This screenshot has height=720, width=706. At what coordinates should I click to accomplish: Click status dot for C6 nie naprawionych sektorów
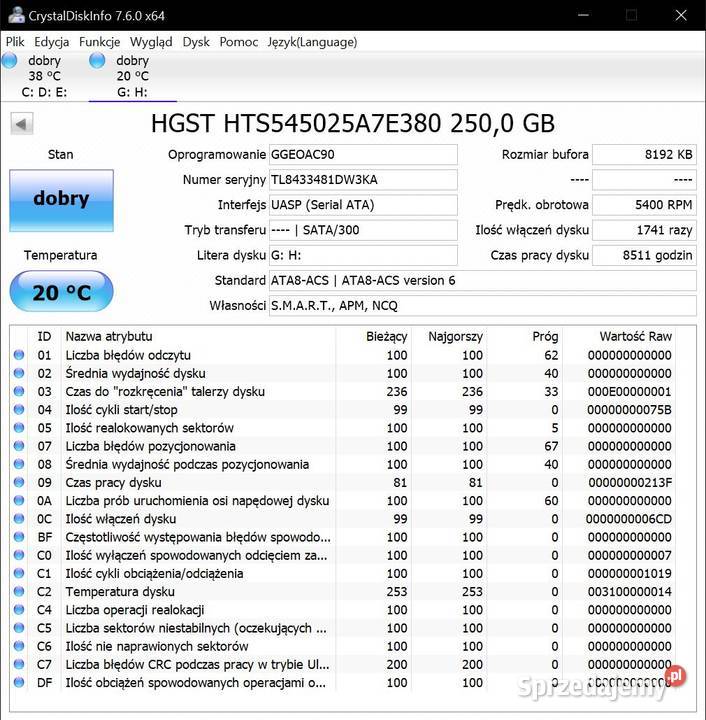point(19,646)
